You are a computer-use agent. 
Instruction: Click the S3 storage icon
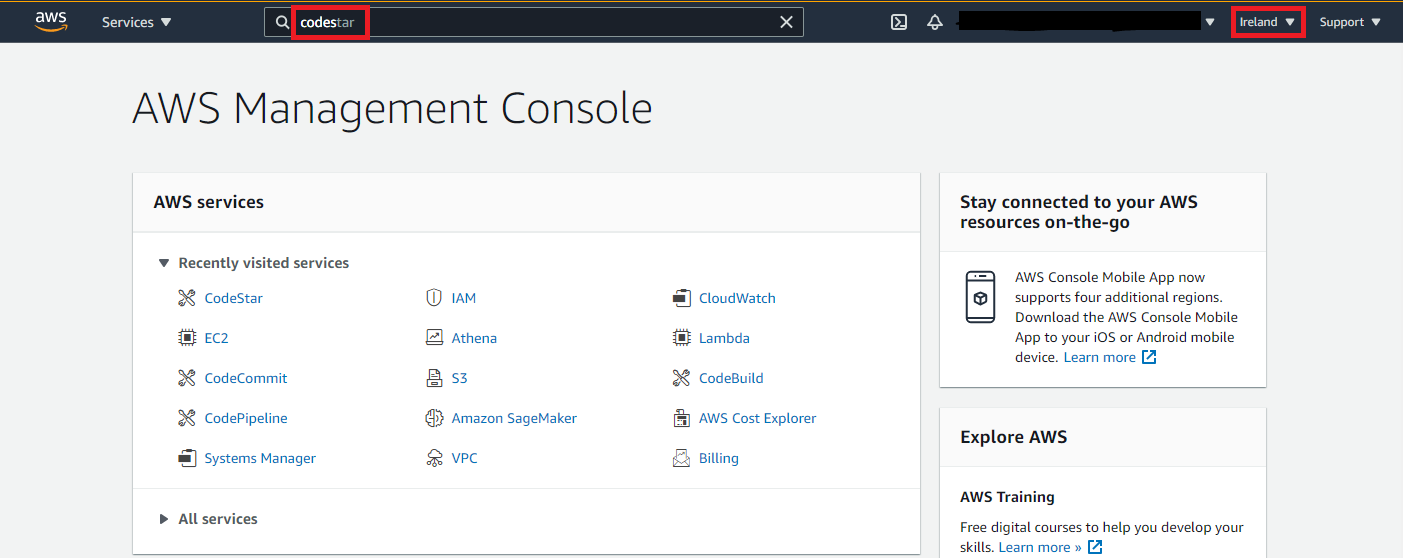[x=434, y=378]
